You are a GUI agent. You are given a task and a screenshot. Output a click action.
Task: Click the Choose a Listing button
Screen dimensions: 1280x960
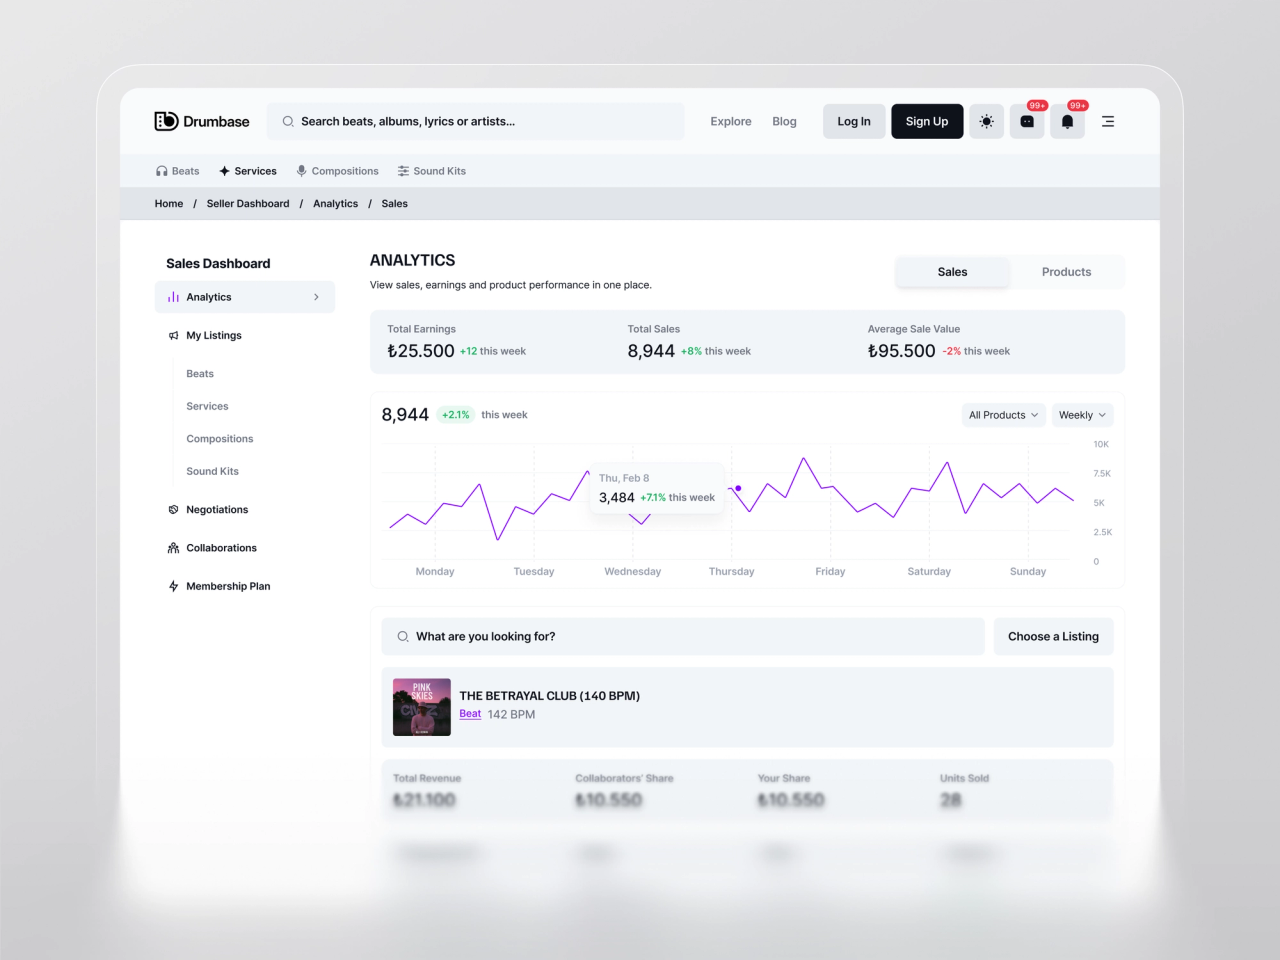click(x=1053, y=636)
